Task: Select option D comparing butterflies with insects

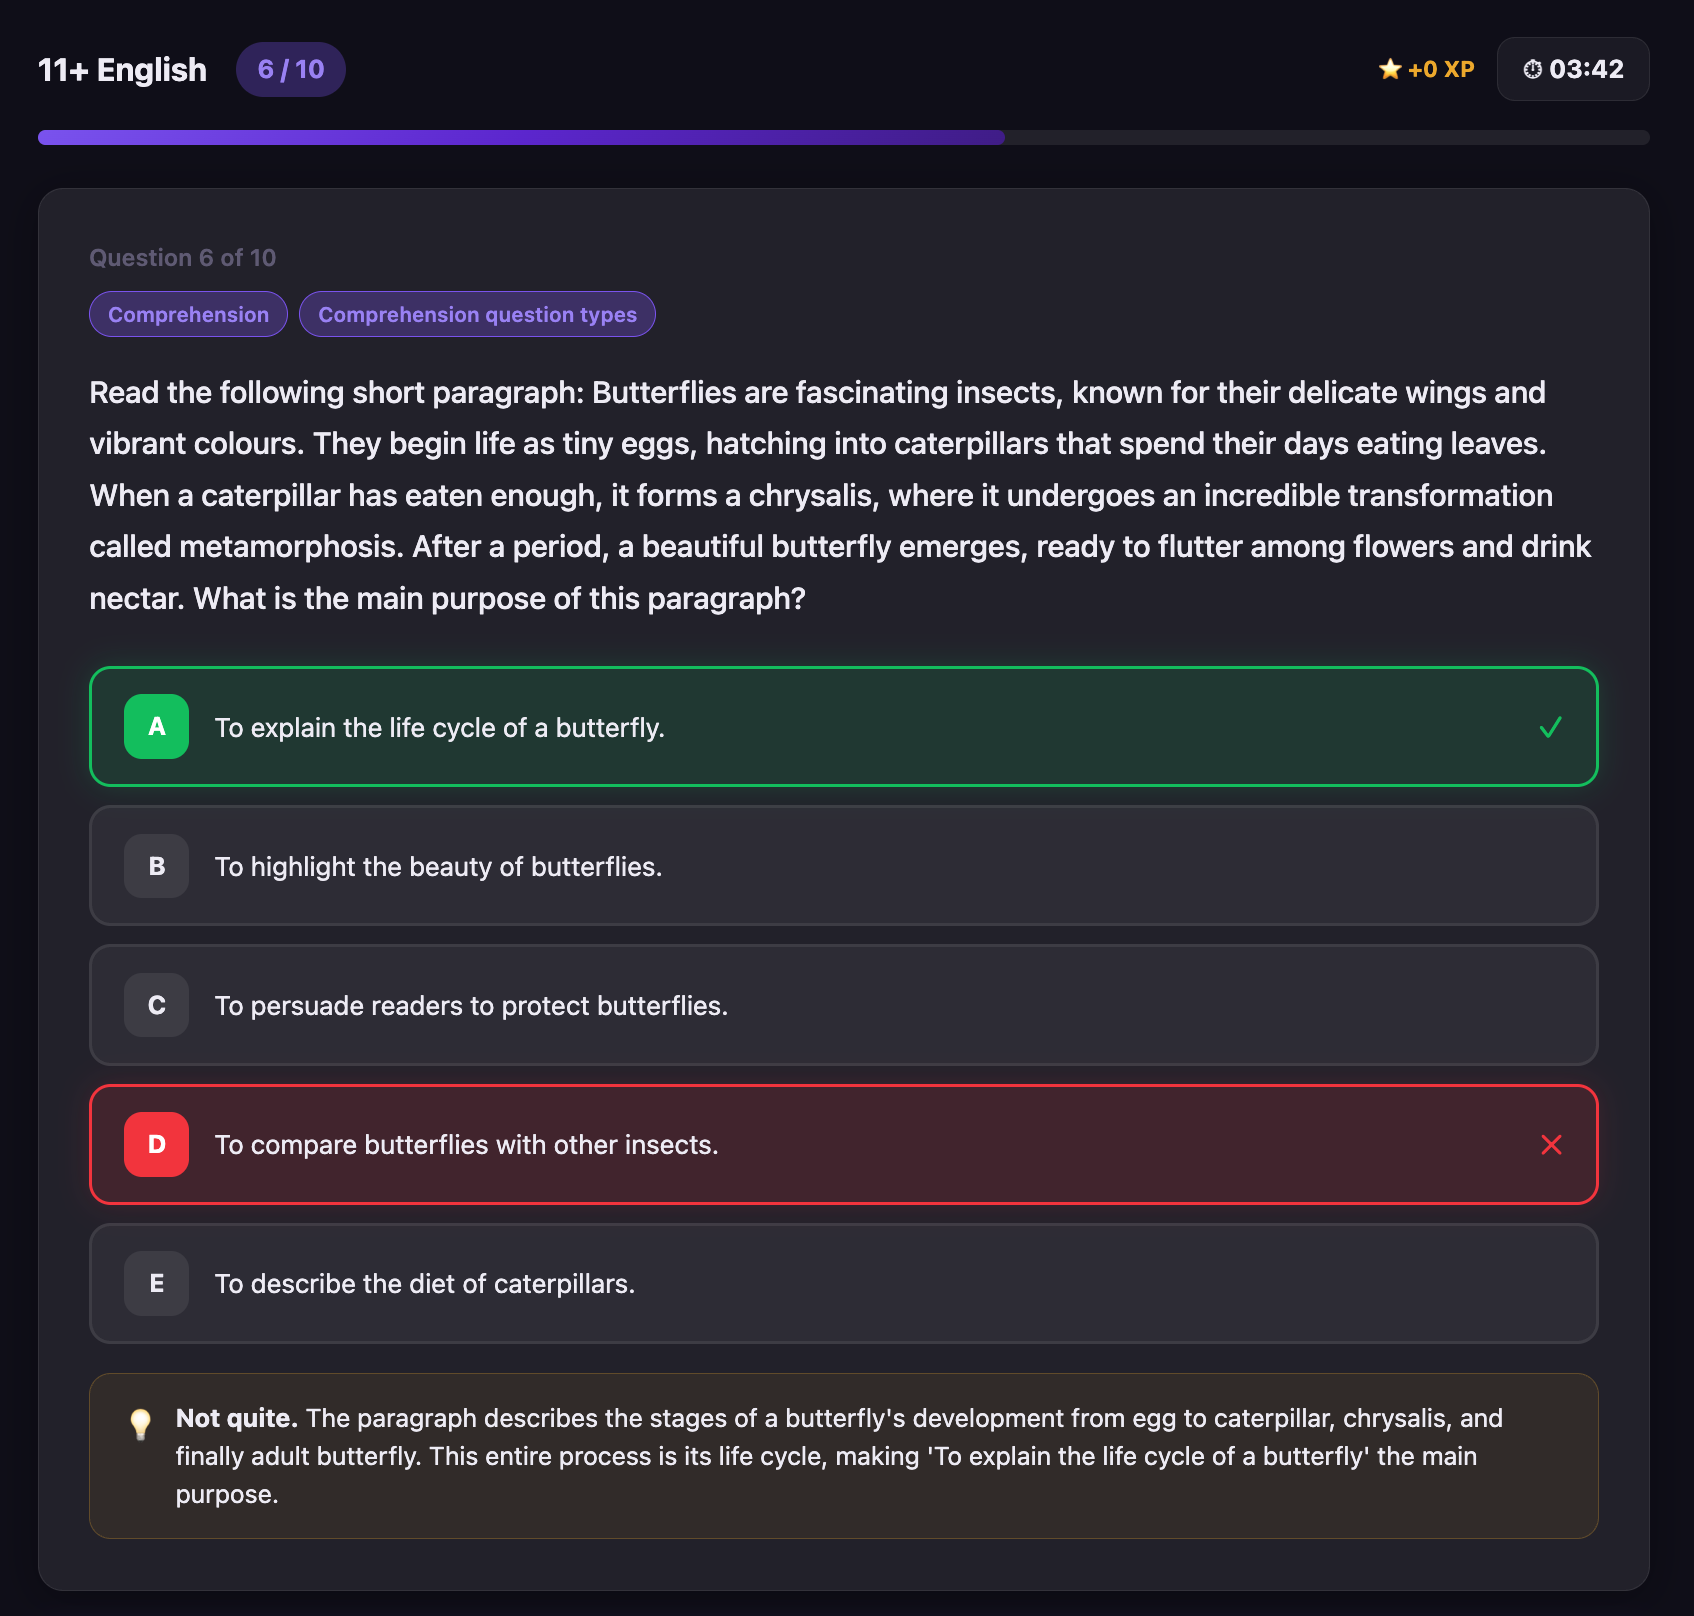Action: click(x=845, y=1145)
